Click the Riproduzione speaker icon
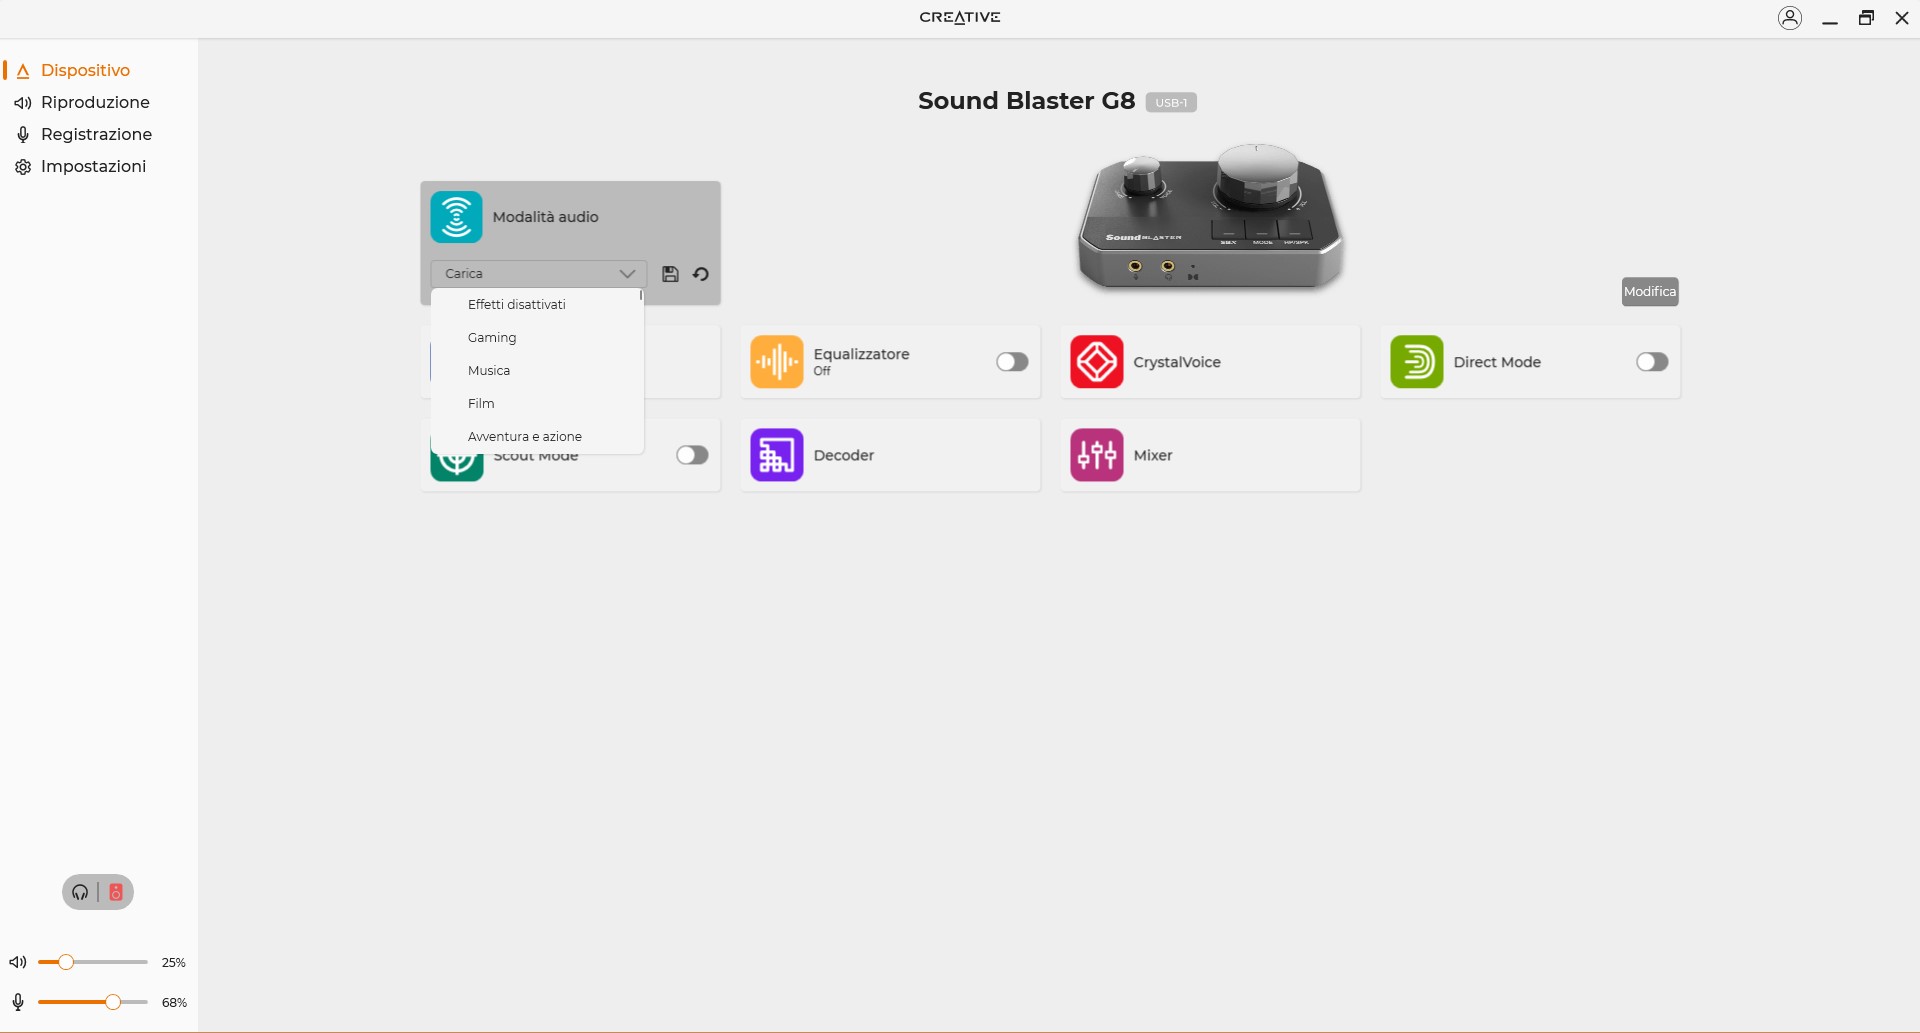Screen dimensions: 1920x1033 (x=23, y=103)
